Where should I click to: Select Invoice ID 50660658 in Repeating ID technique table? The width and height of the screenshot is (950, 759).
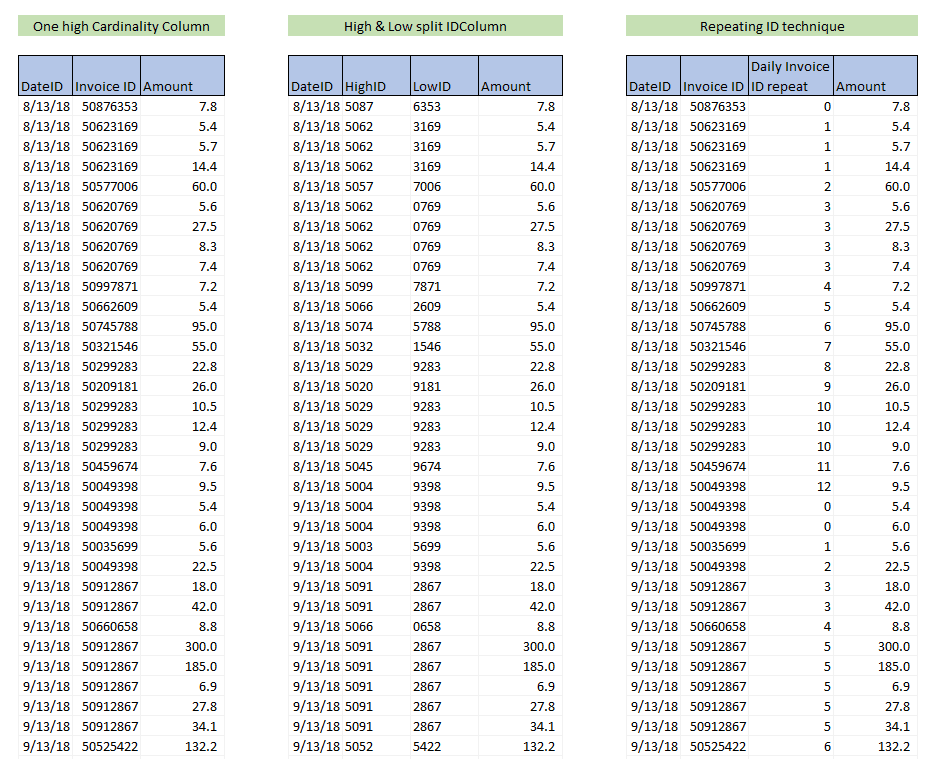pos(714,626)
